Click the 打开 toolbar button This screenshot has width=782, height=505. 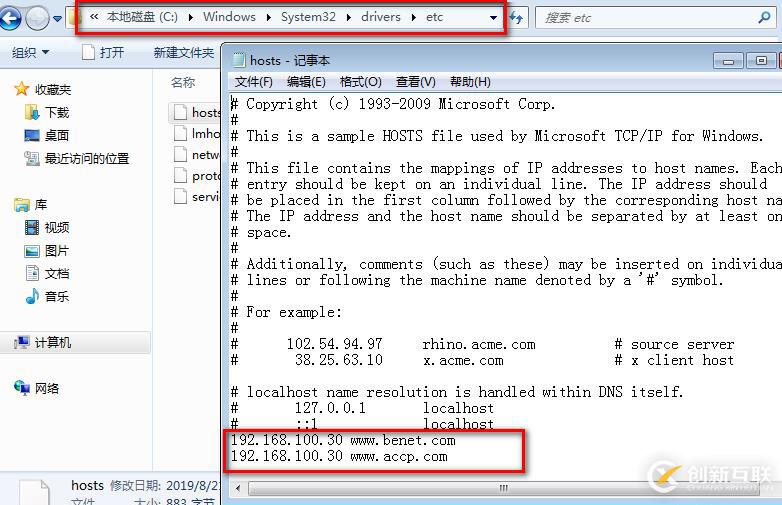[x=103, y=52]
